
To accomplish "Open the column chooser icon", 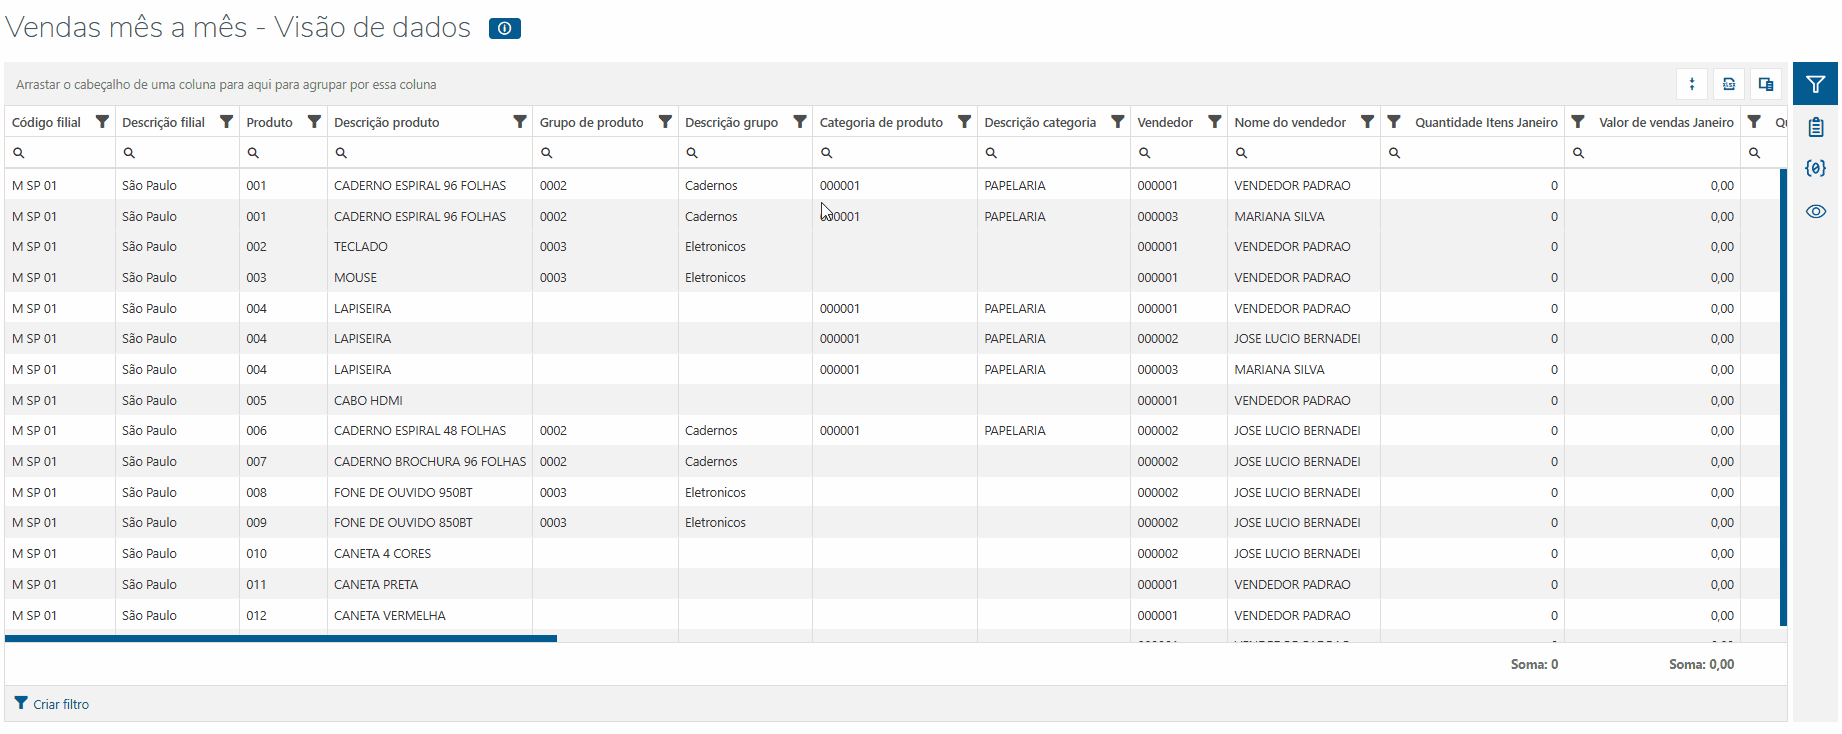I will pyautogui.click(x=1766, y=85).
